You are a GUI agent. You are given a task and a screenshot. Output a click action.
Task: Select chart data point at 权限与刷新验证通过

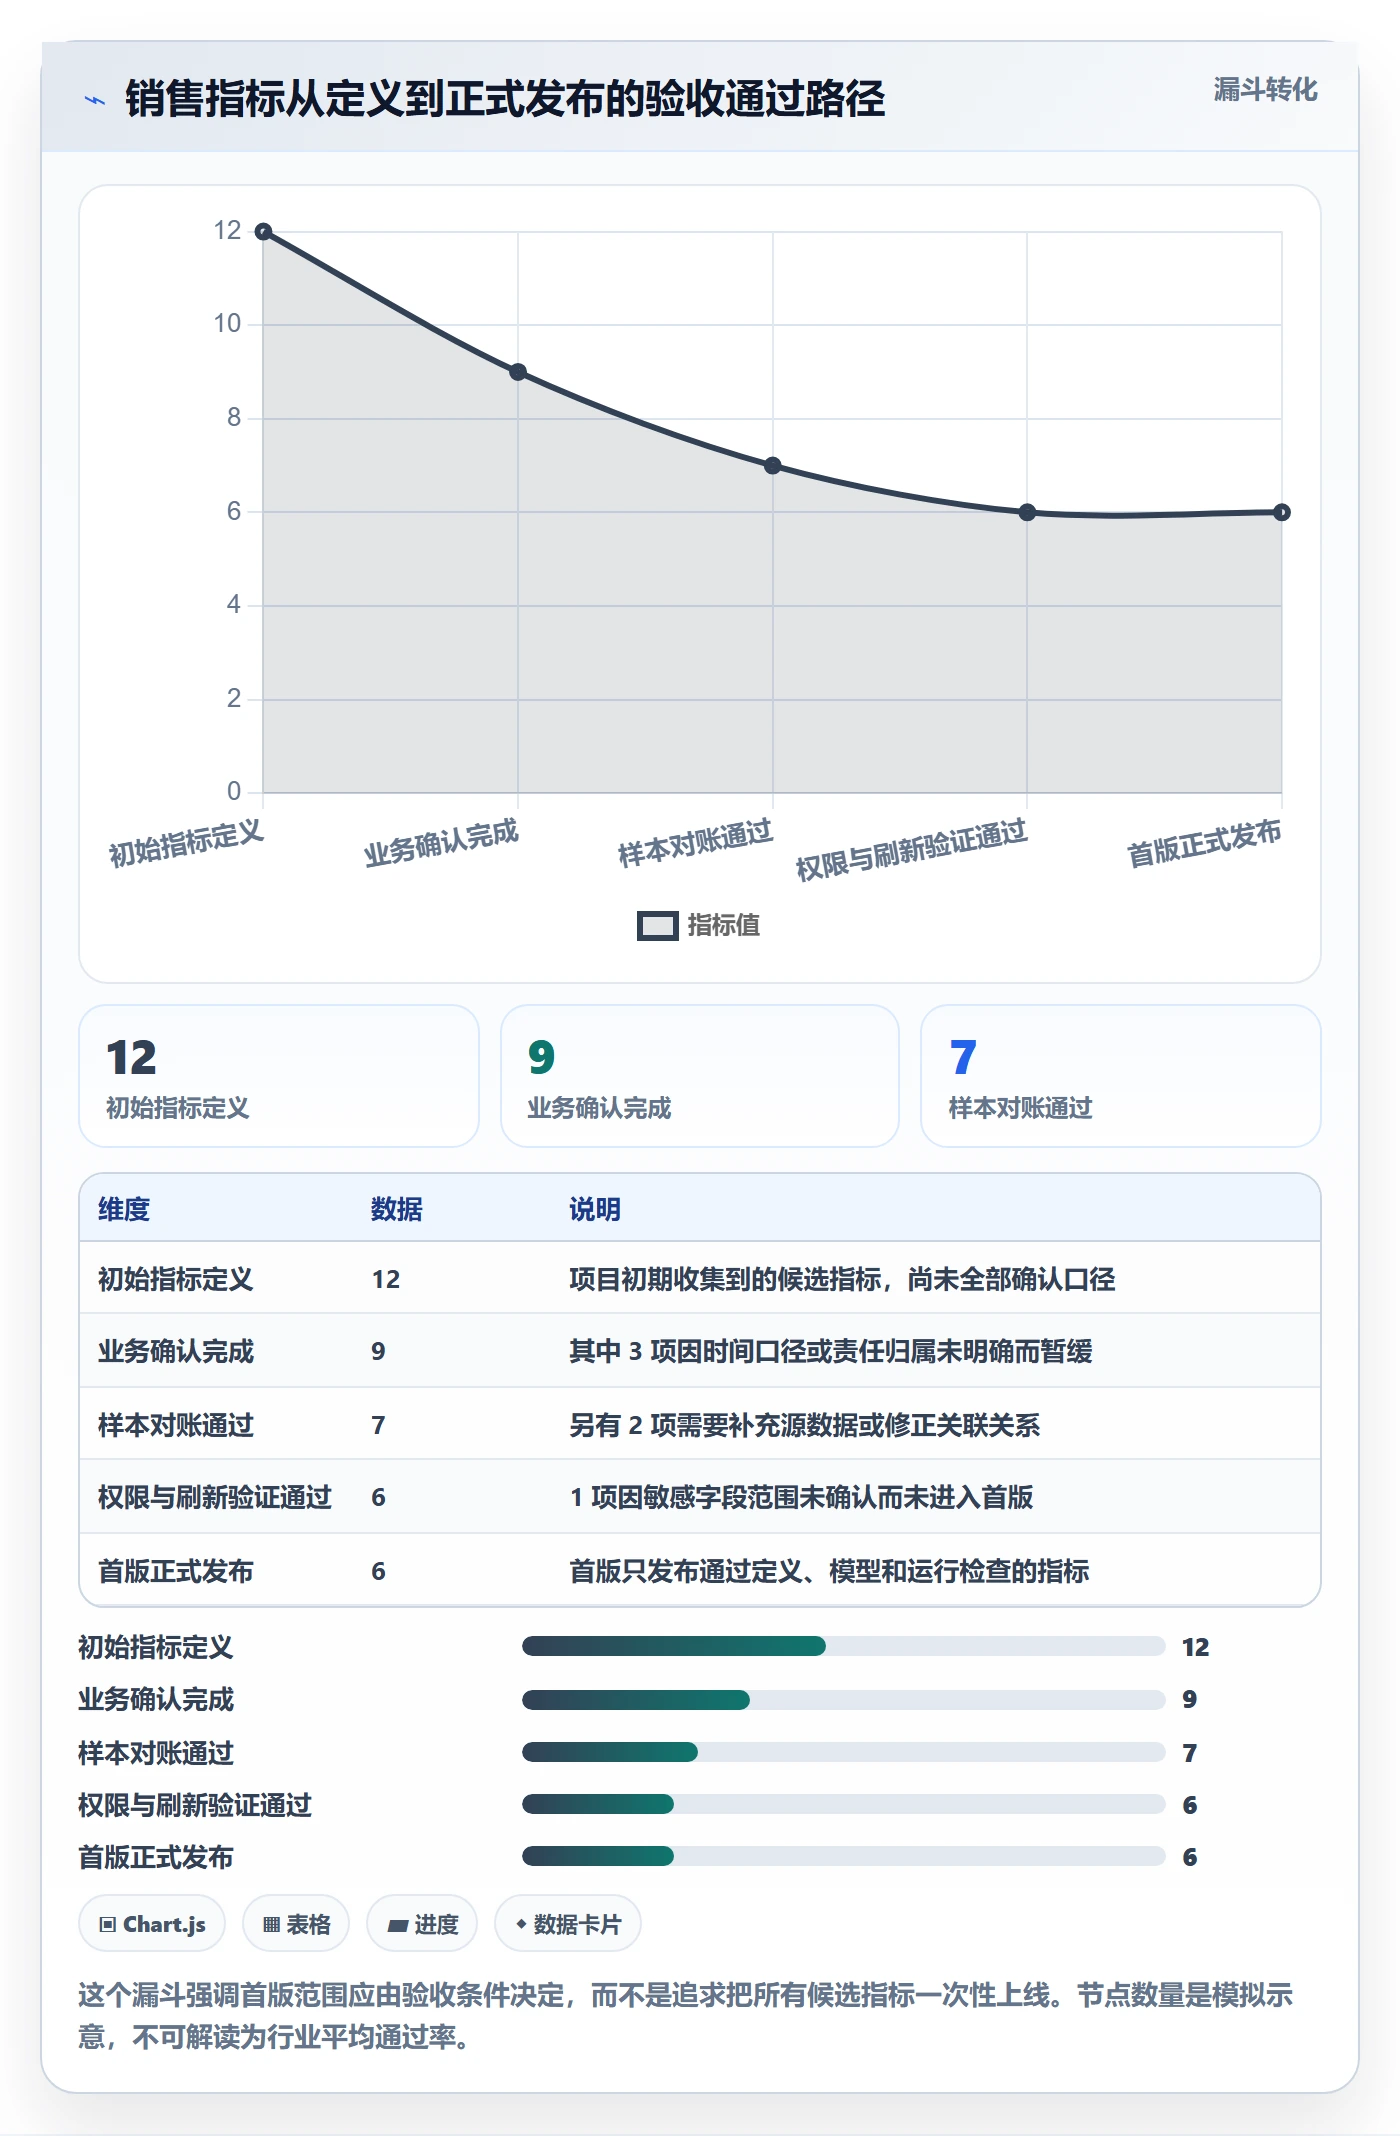(x=1027, y=512)
